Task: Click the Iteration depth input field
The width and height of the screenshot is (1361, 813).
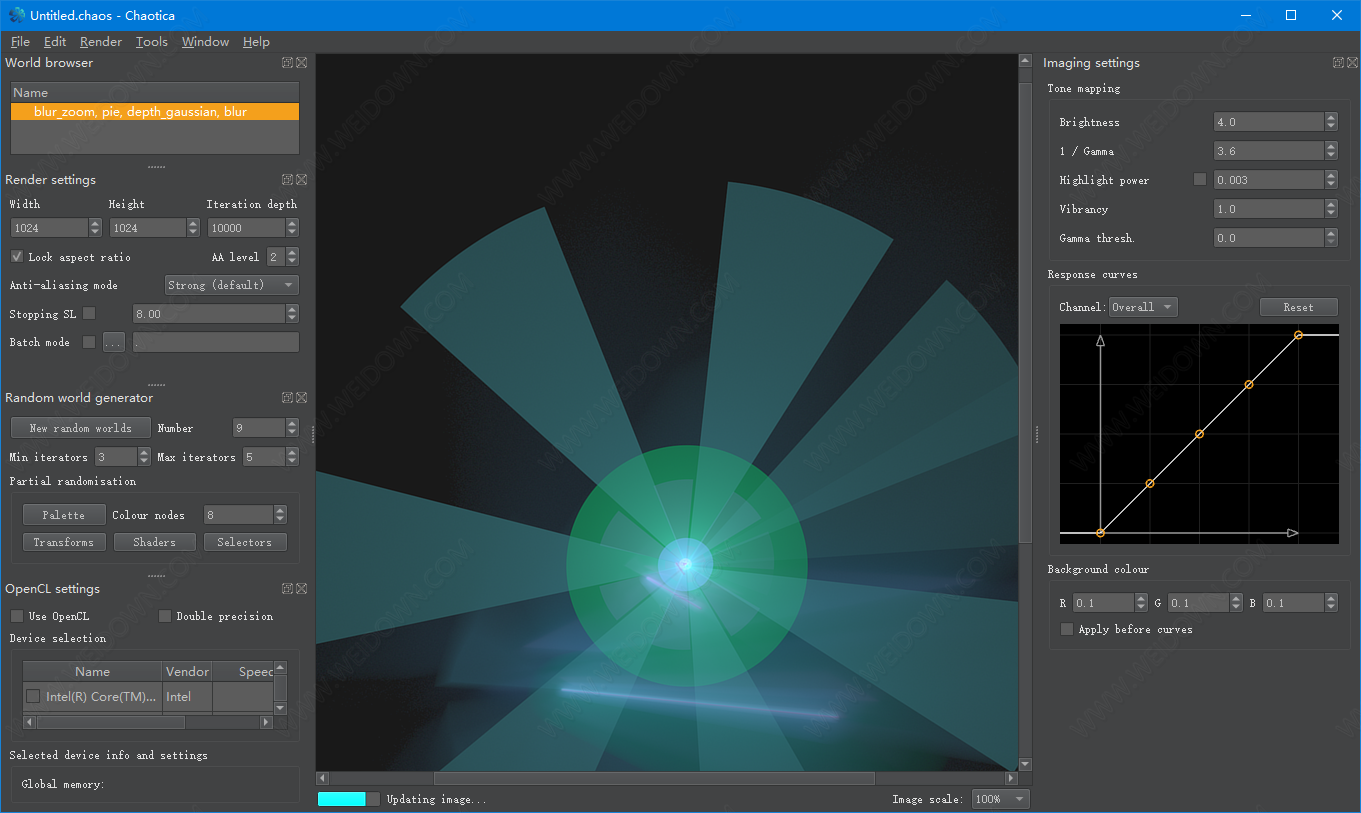Action: [246, 228]
